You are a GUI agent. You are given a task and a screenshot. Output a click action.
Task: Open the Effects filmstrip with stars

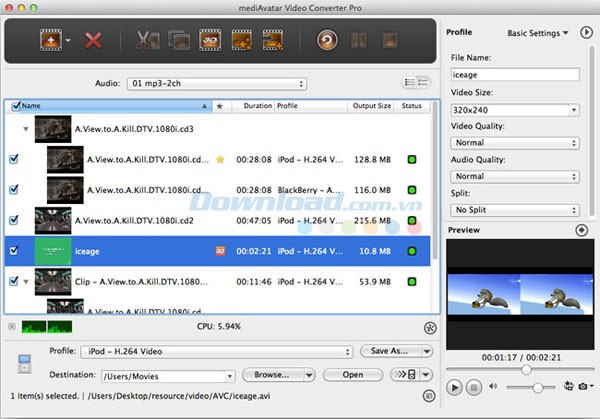(x=242, y=40)
